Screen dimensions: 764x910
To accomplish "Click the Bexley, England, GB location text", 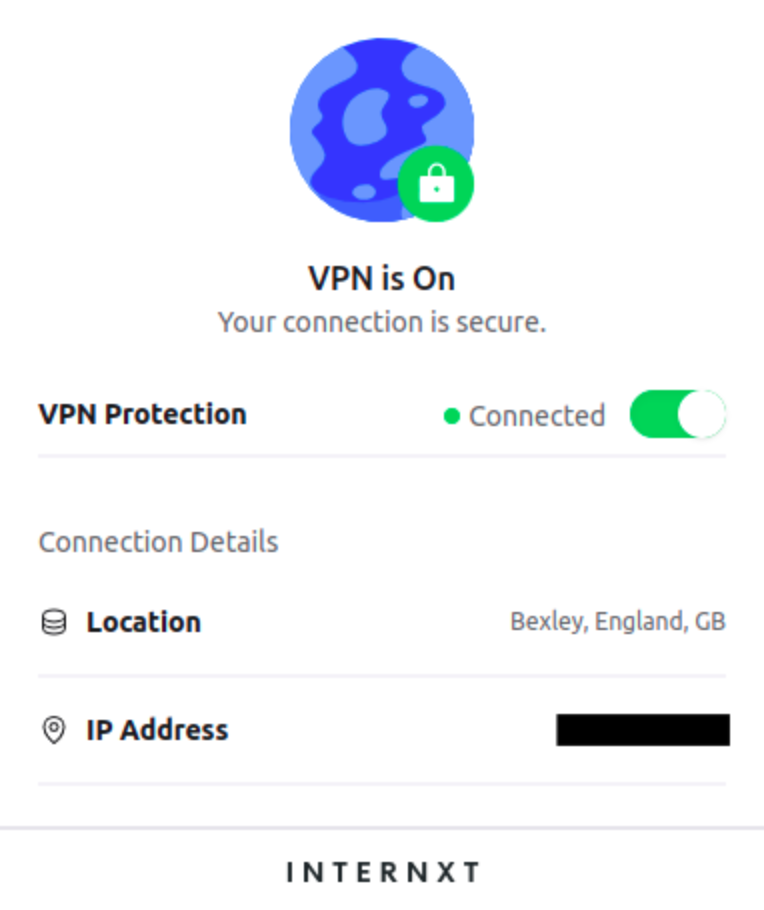I will (618, 620).
